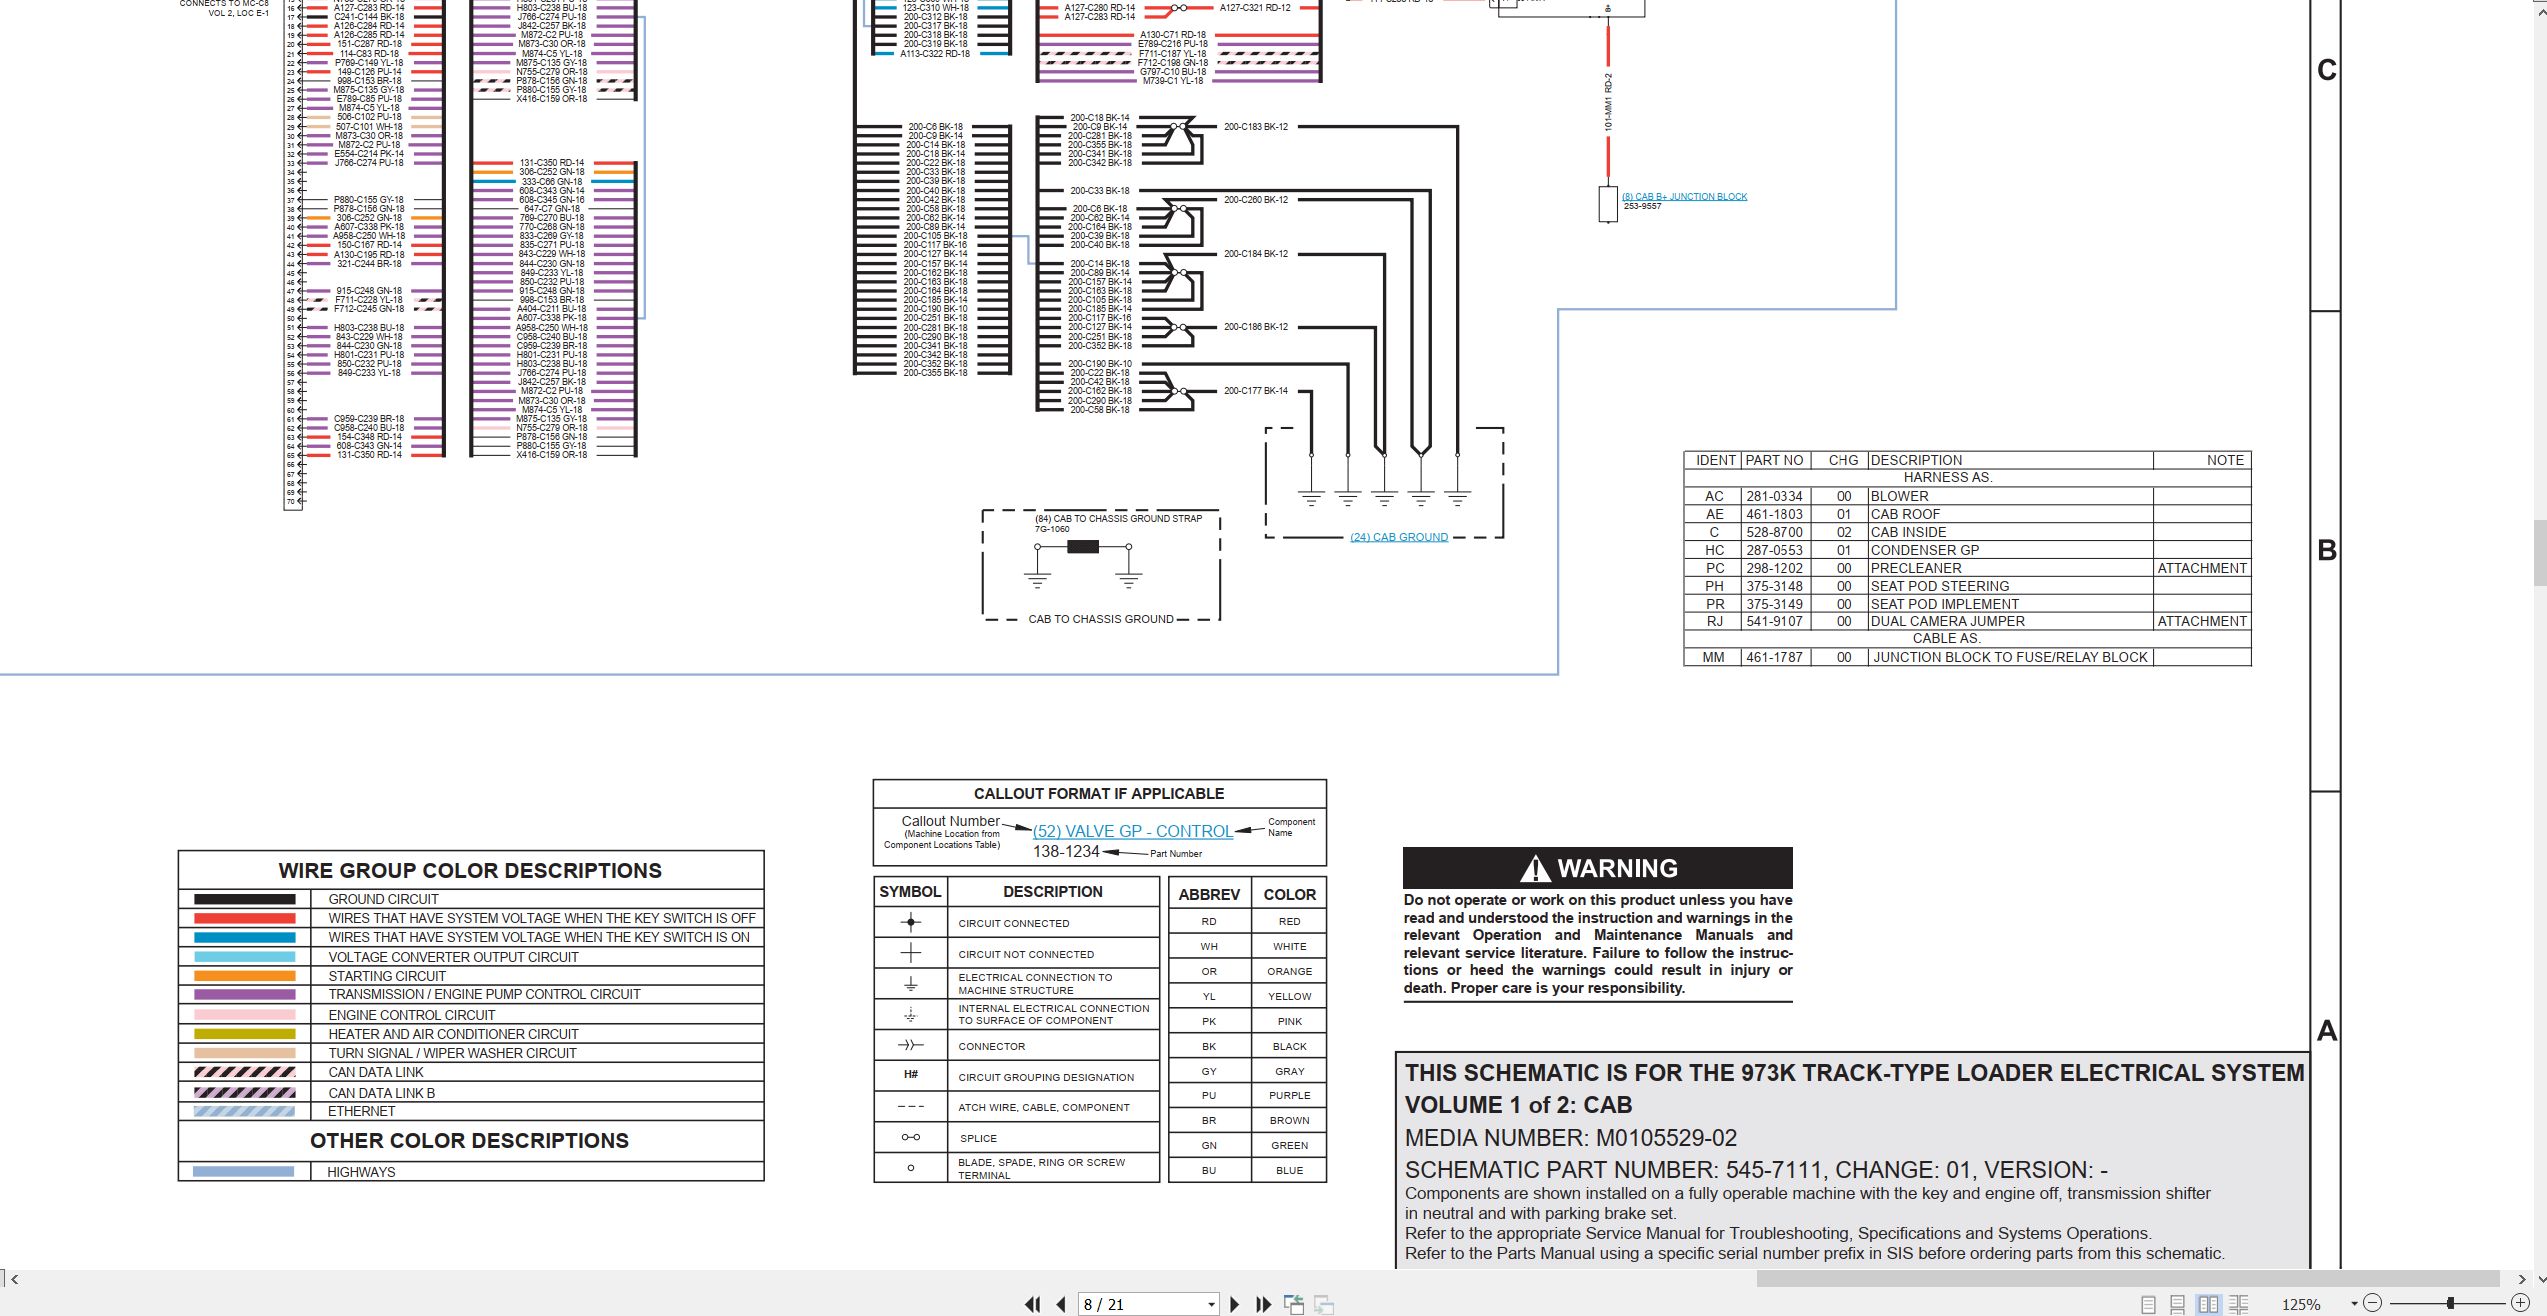
Task: Click the DUAL CAMERA JUMPER description
Action: (1947, 621)
